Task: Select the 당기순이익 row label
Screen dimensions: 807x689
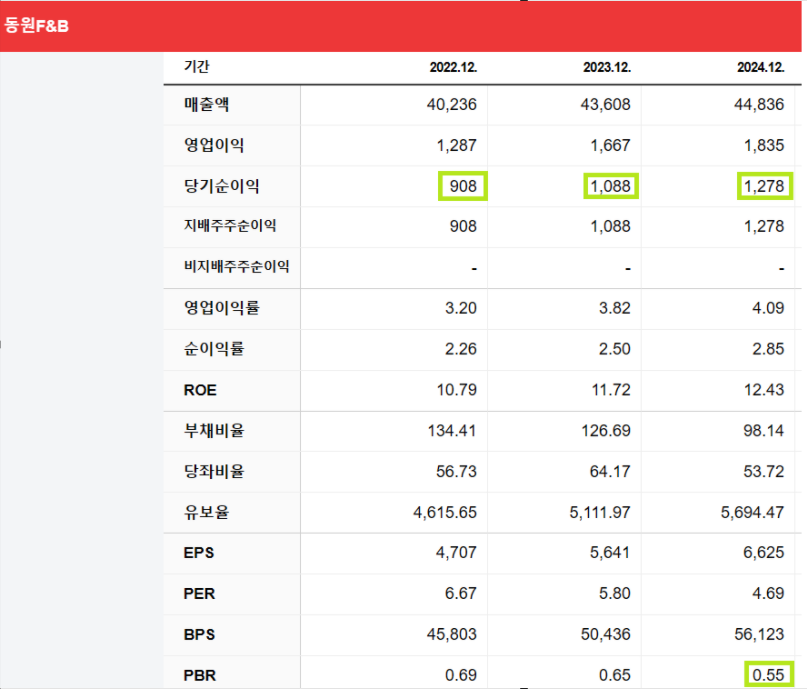Action: coord(221,186)
